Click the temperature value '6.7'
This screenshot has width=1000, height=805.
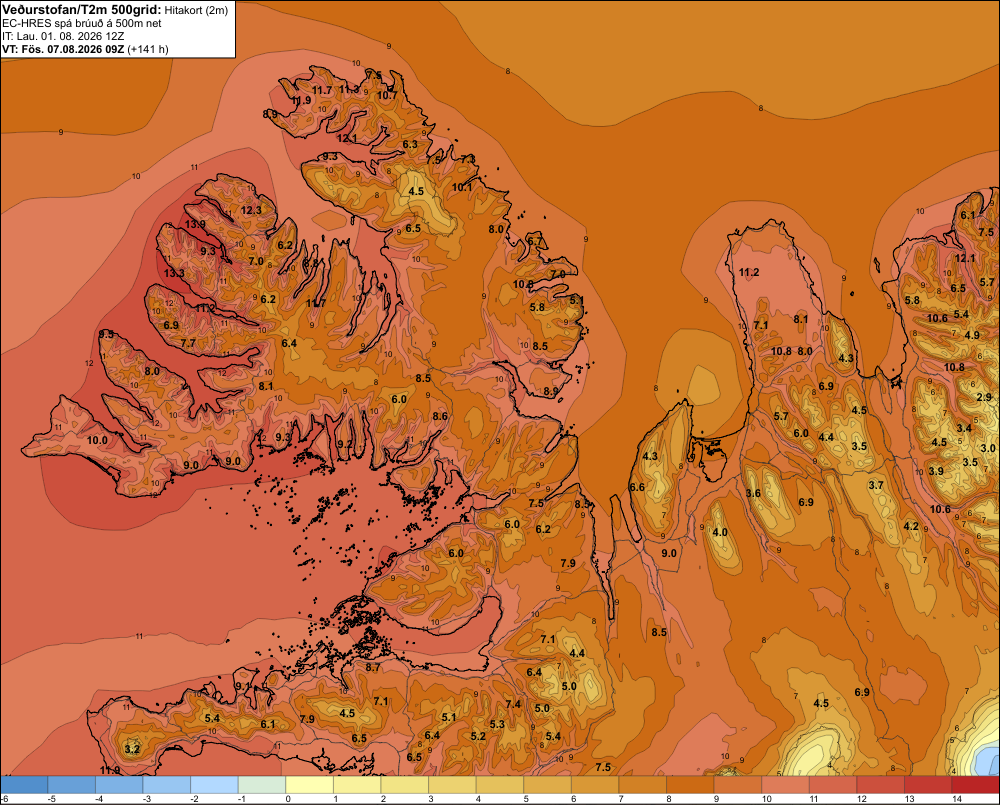tap(535, 241)
